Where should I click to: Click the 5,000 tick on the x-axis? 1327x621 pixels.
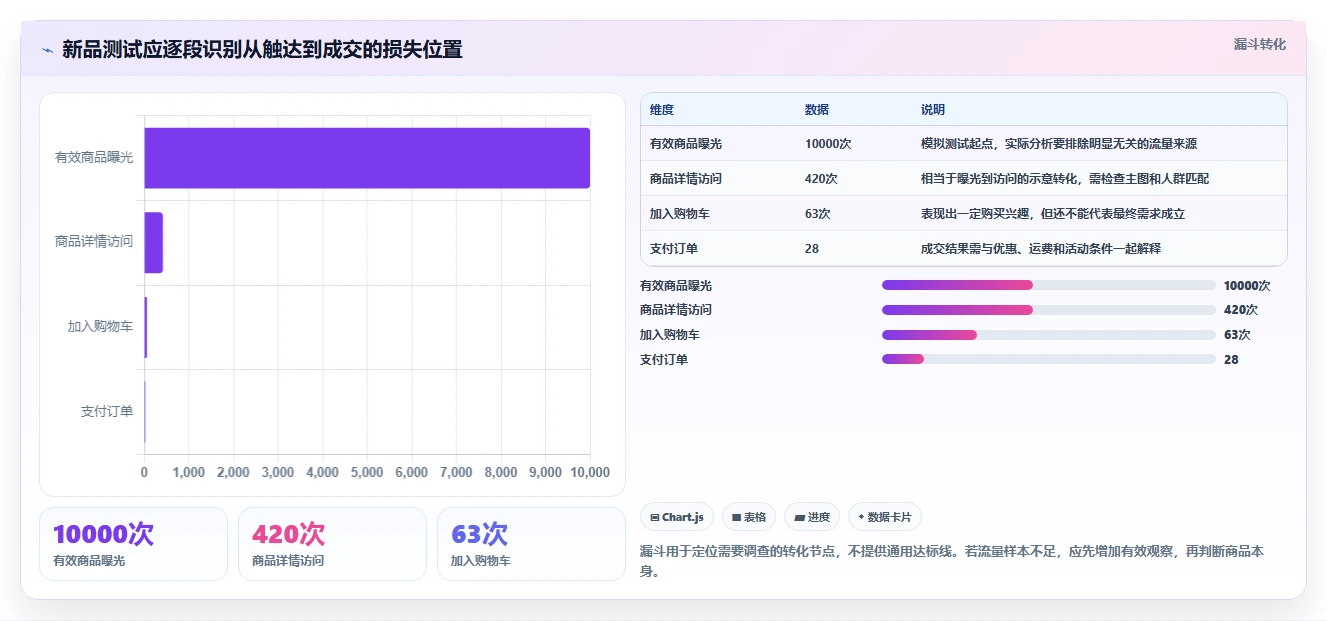coord(367,473)
